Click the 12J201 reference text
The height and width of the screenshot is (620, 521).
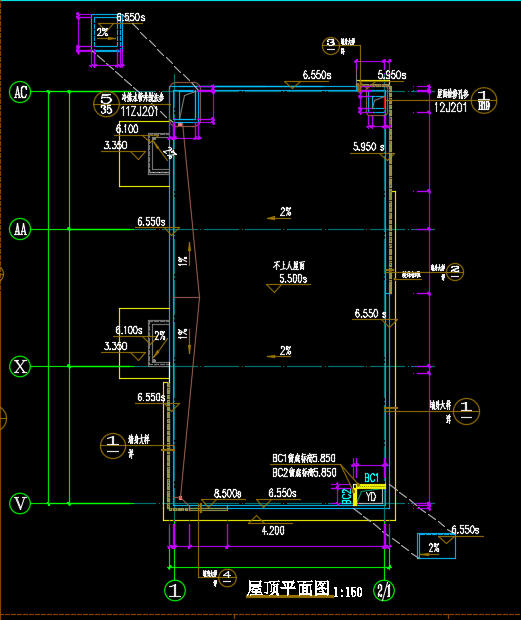click(450, 107)
